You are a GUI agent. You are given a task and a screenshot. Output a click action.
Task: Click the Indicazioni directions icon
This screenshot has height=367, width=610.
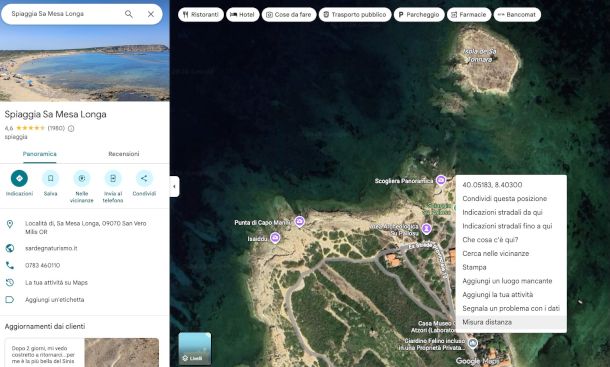(x=19, y=178)
